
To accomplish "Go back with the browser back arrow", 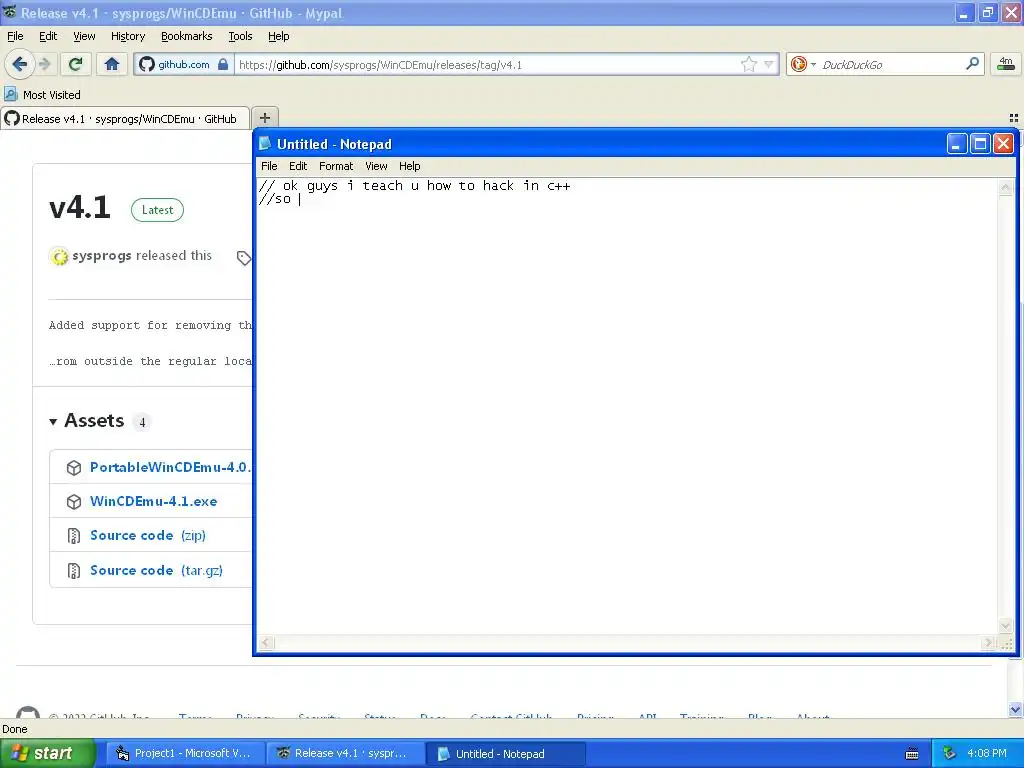I will pos(20,64).
